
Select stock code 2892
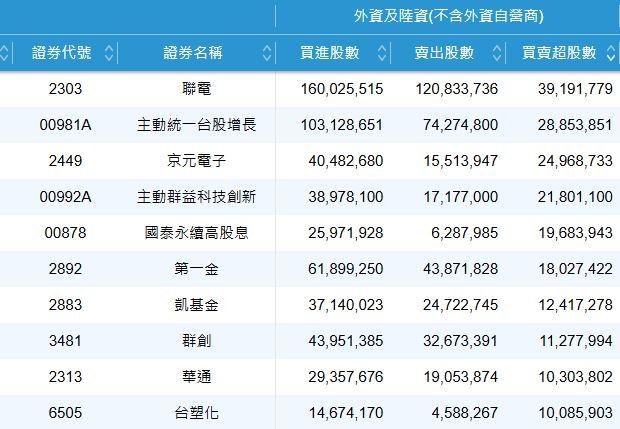(66, 269)
